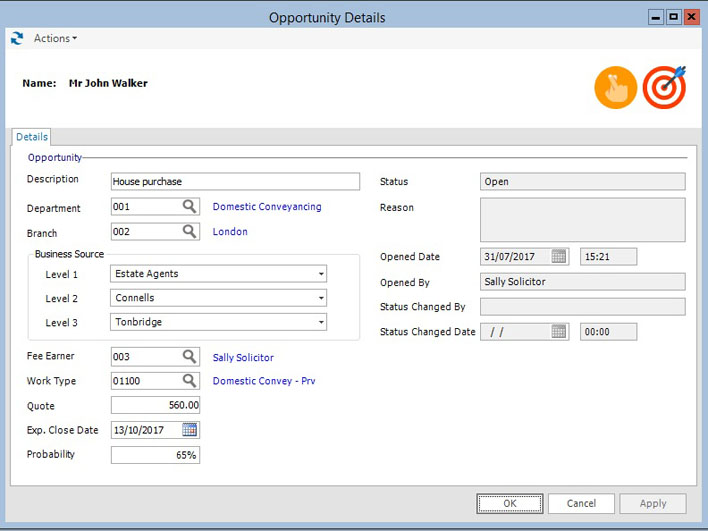The height and width of the screenshot is (531, 708).
Task: Expand the Level 3 Tonbridge dropdown
Action: 321,323
